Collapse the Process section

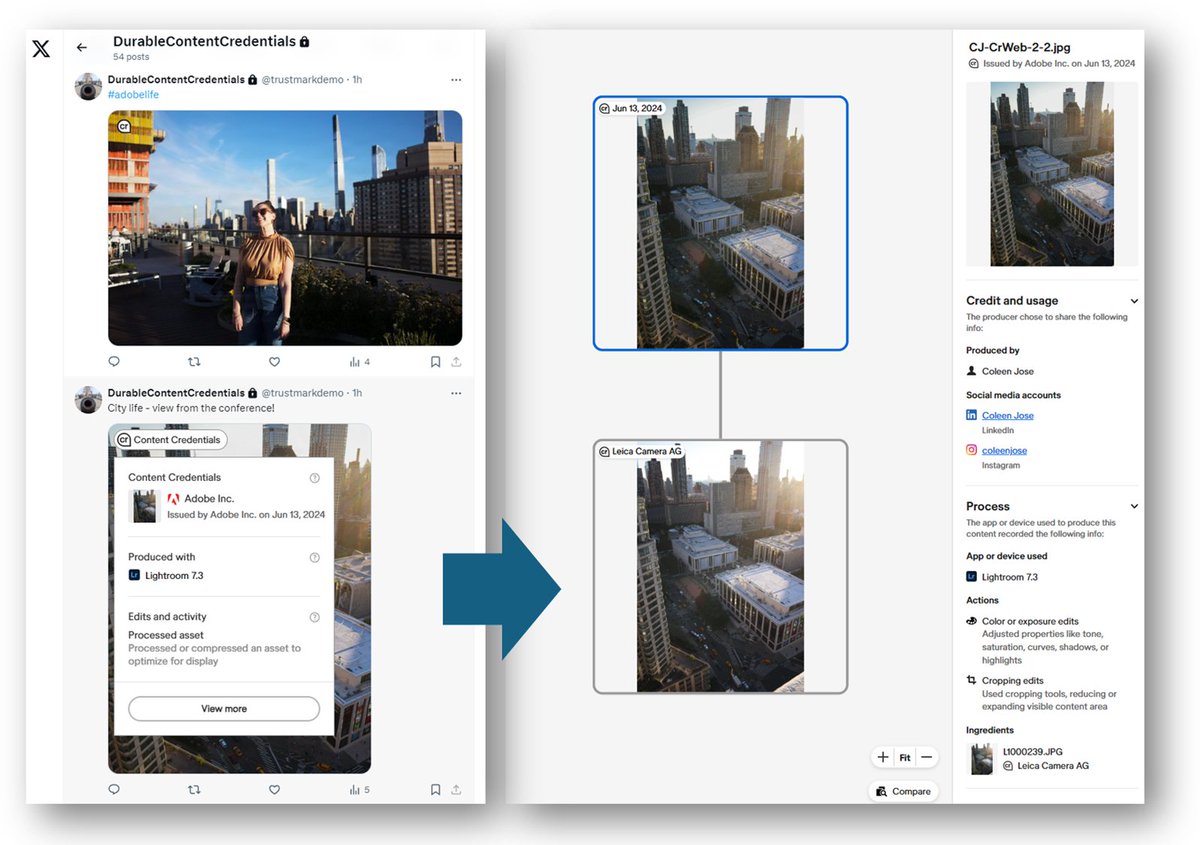(1134, 507)
